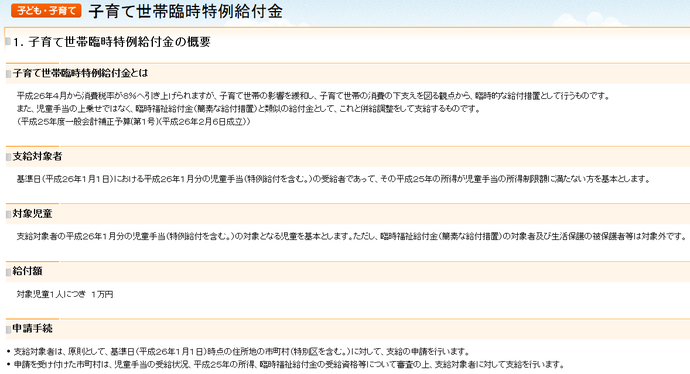Click the text 対象児童1人につき 1万円
690x374 pixels.
(65, 294)
